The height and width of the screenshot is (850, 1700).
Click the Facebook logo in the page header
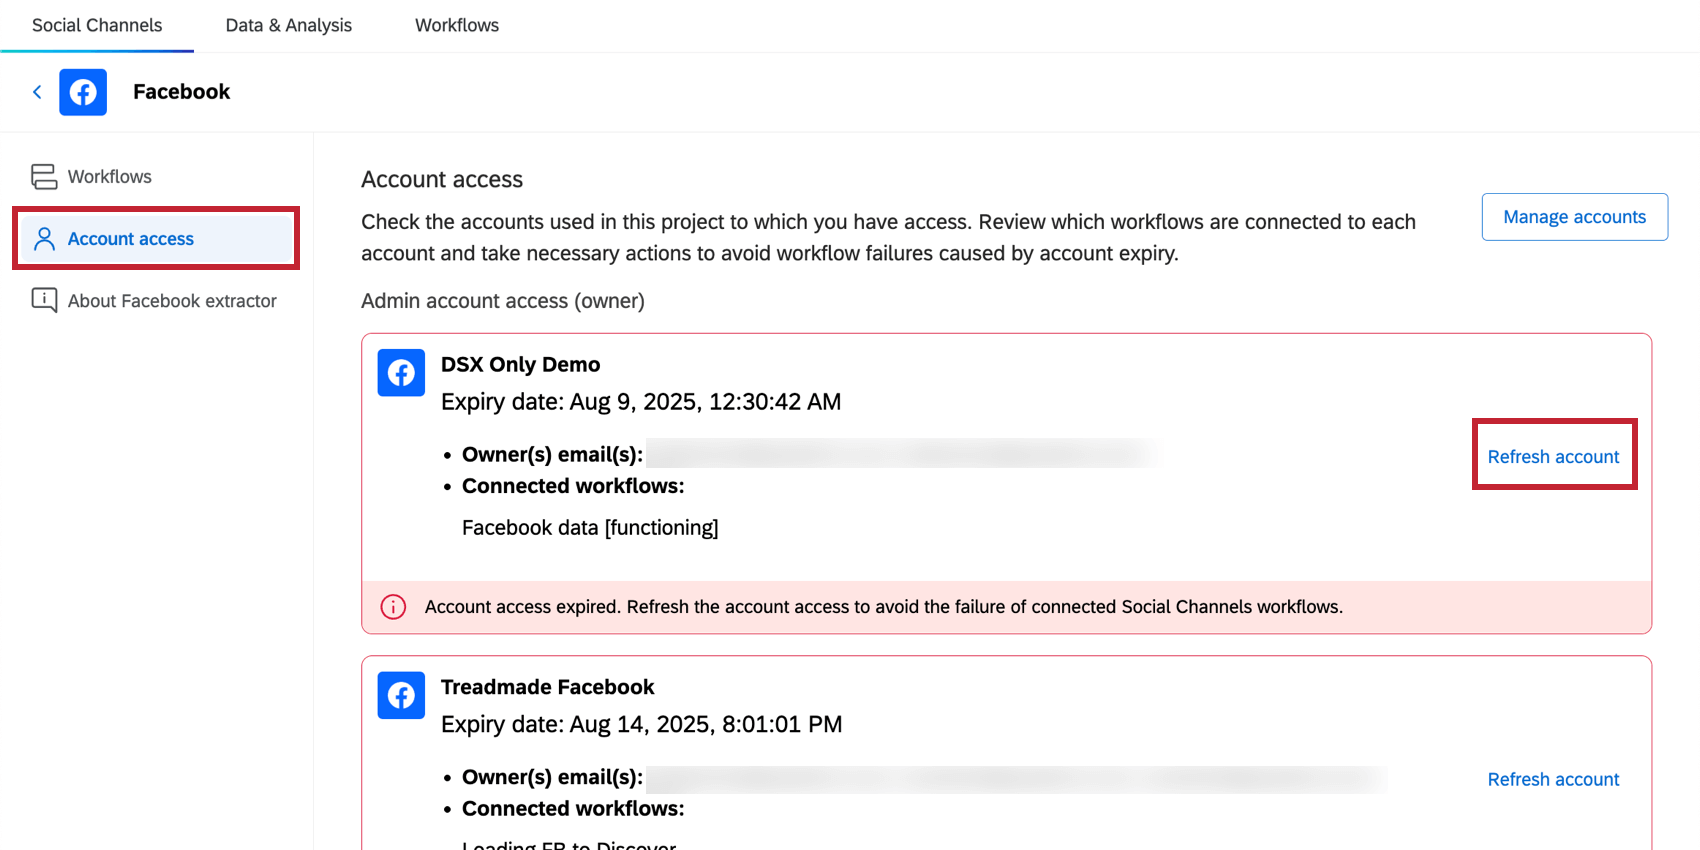coord(83,92)
